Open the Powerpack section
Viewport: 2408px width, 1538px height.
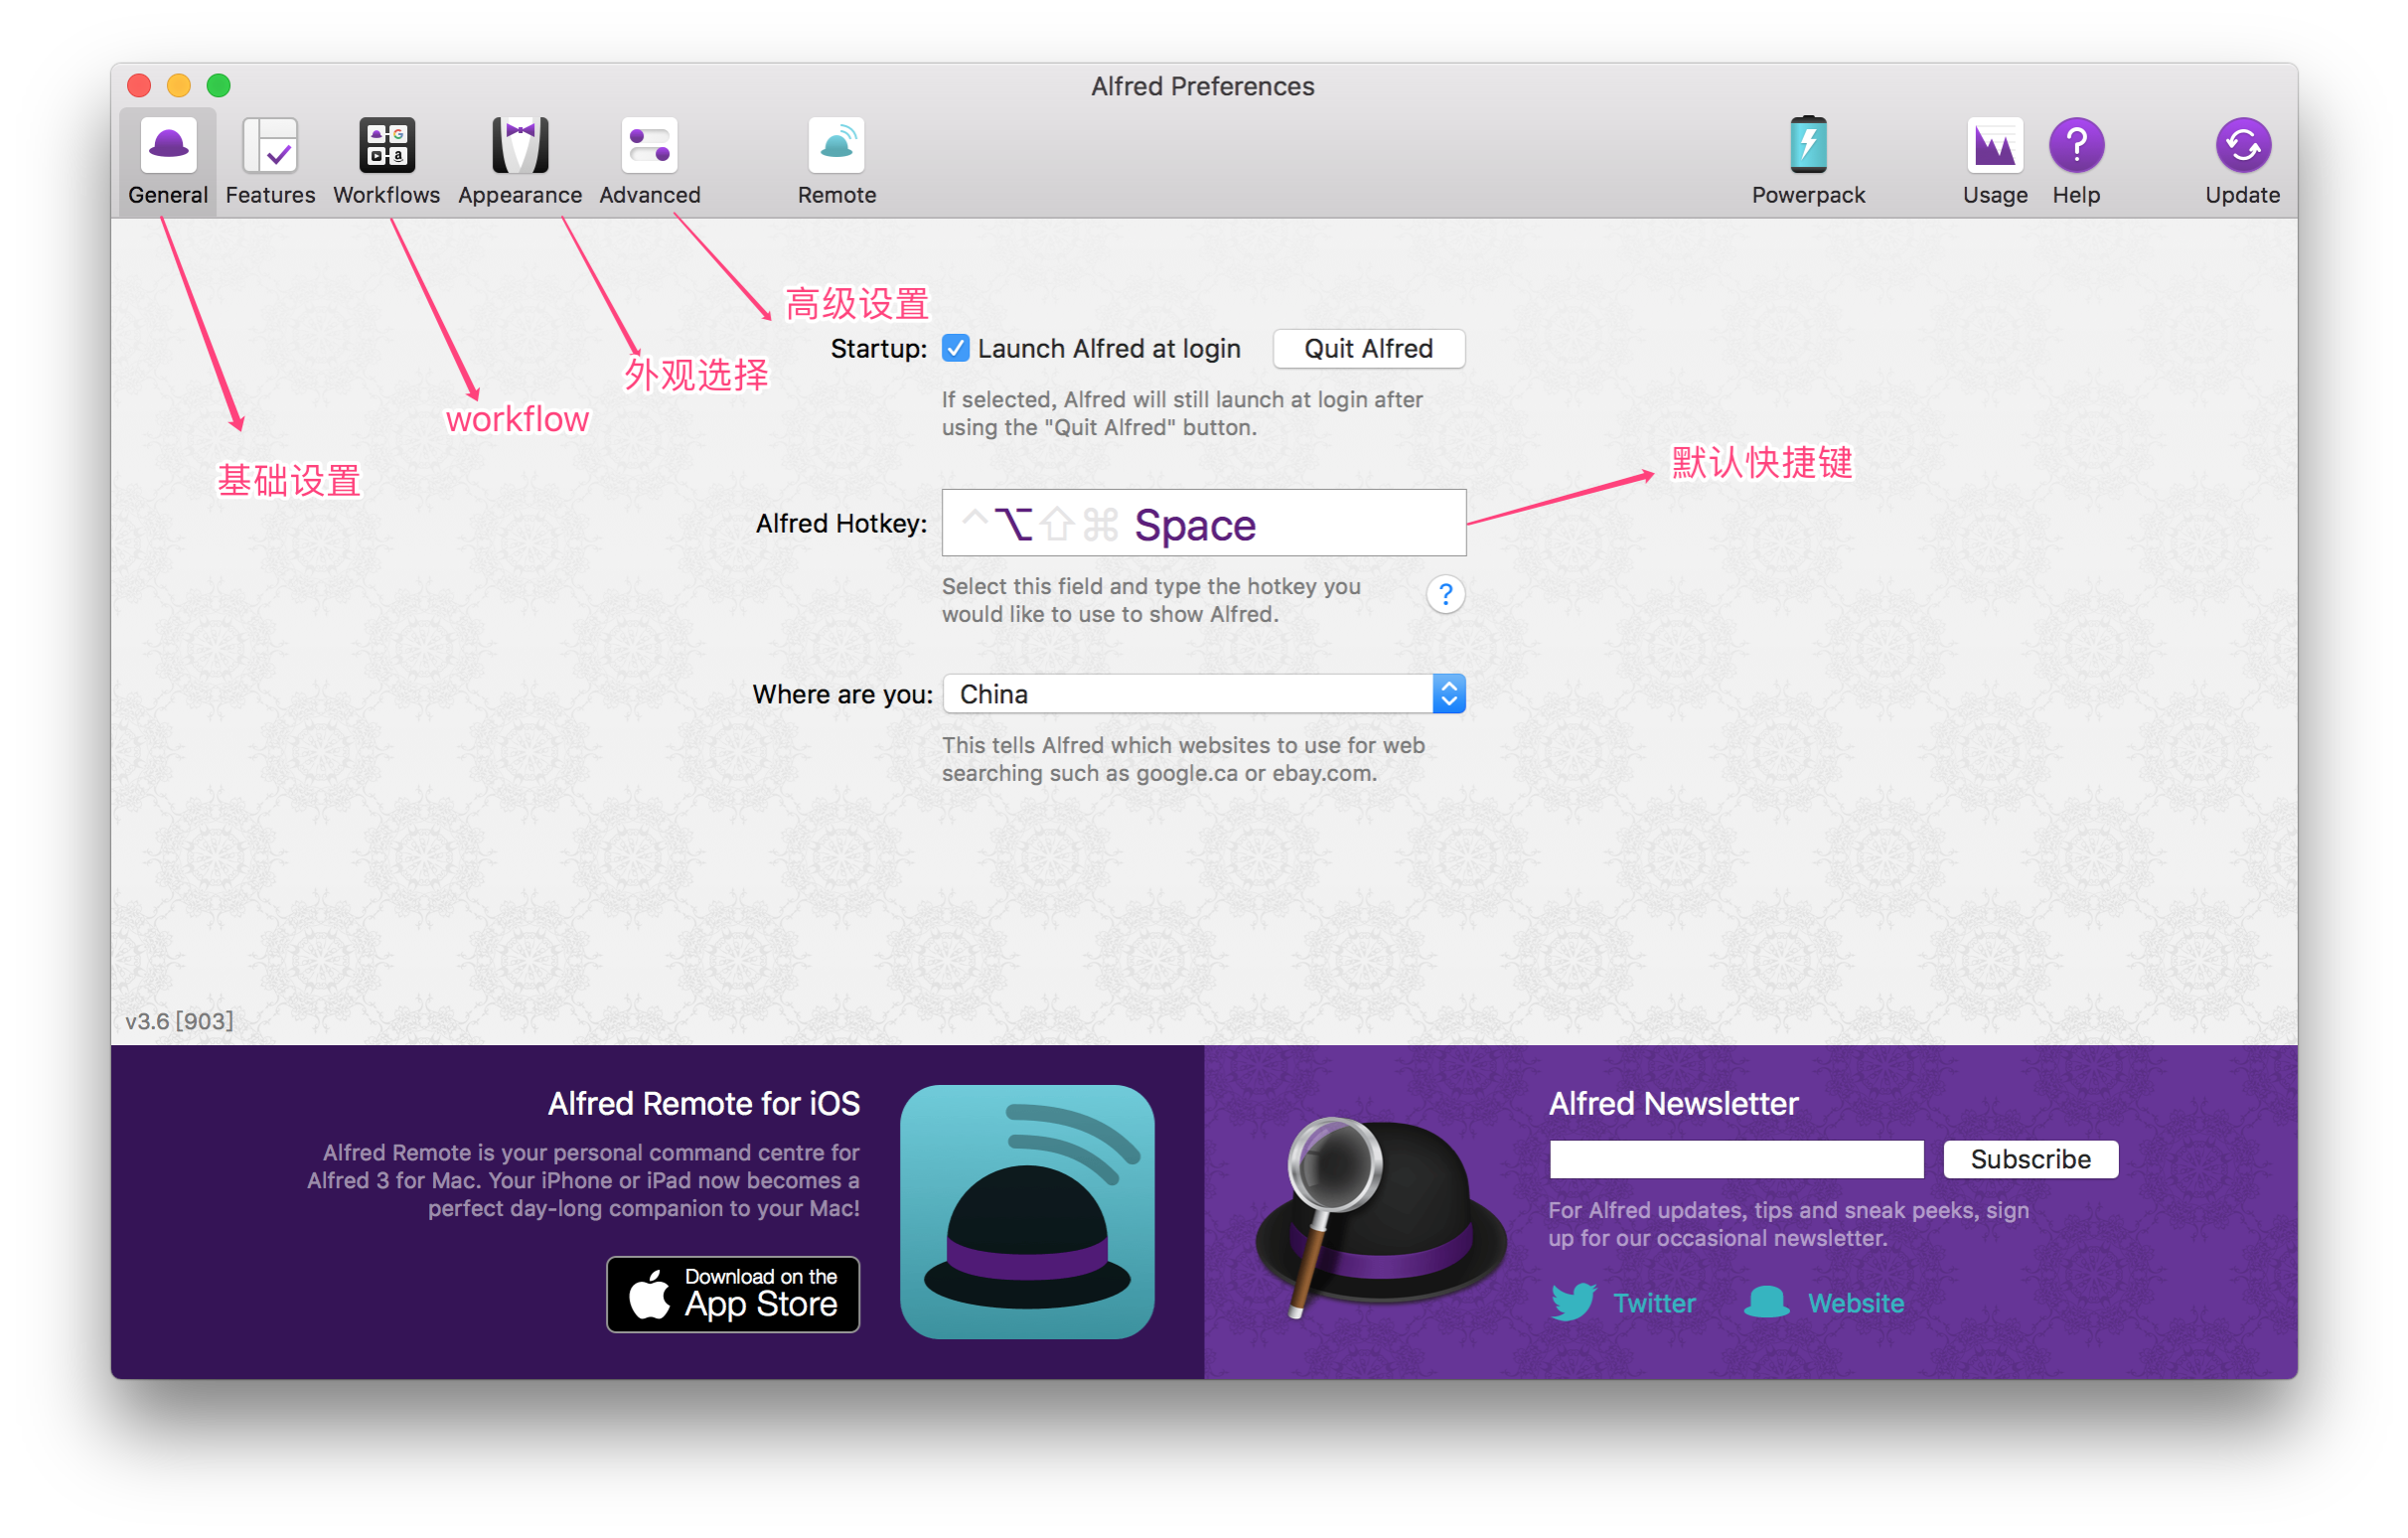(1808, 161)
